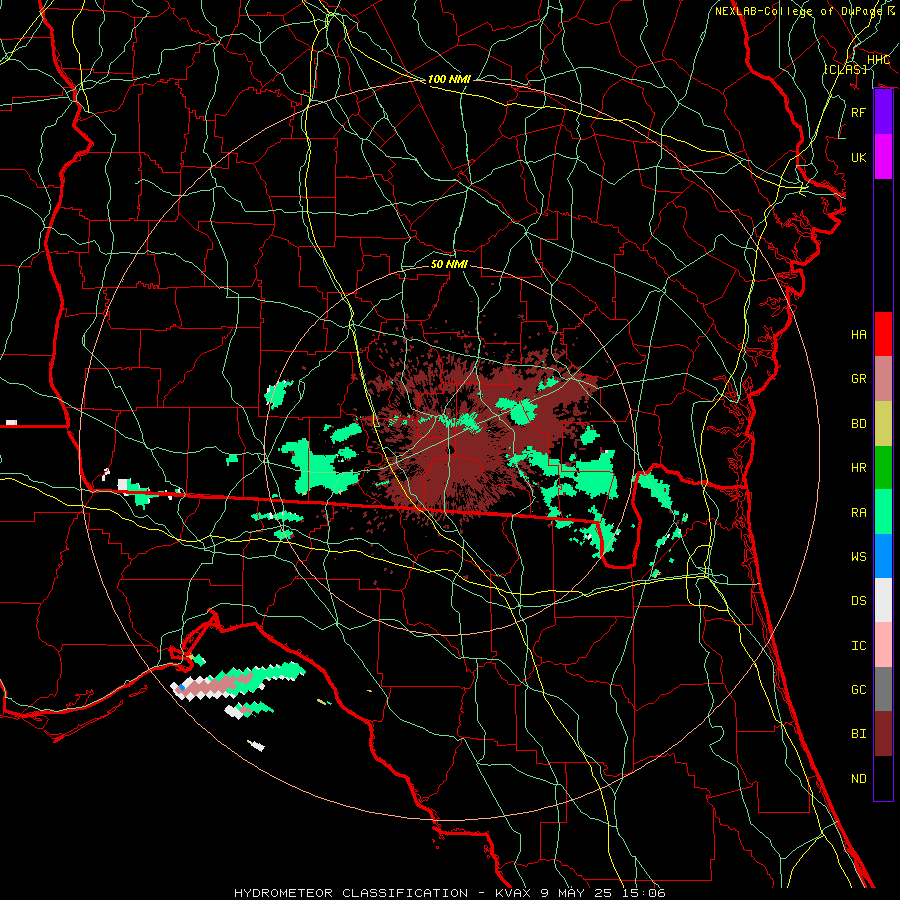Click the dusty pink GR legend swatch

pyautogui.click(x=883, y=378)
